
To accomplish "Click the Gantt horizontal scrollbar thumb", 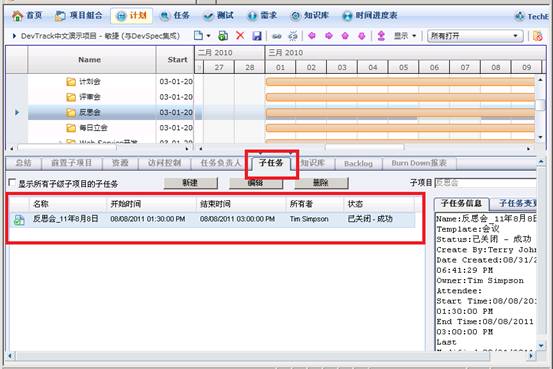I will [364, 147].
